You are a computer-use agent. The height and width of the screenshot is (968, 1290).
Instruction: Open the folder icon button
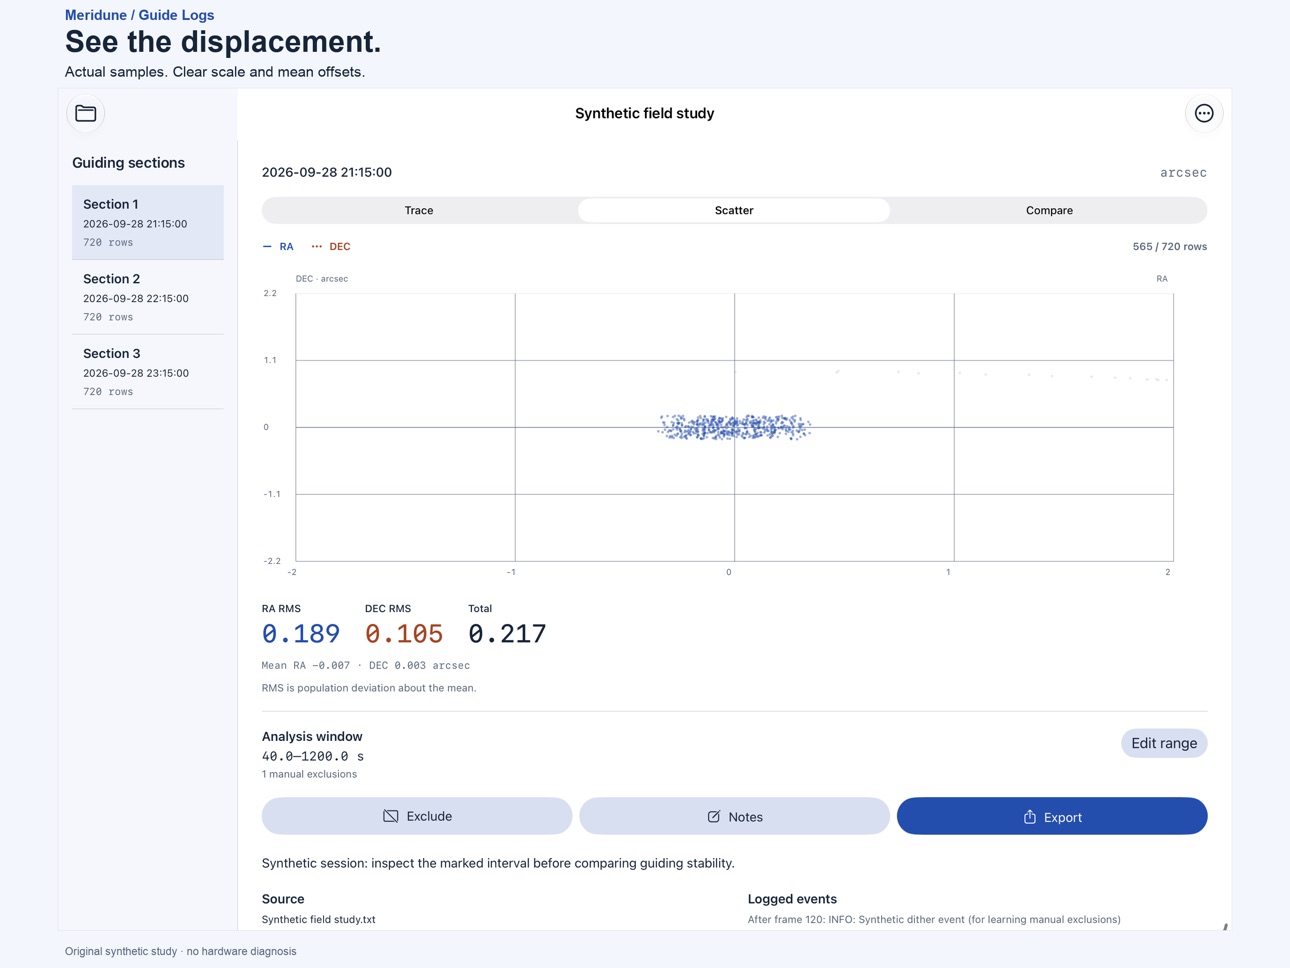(x=86, y=113)
